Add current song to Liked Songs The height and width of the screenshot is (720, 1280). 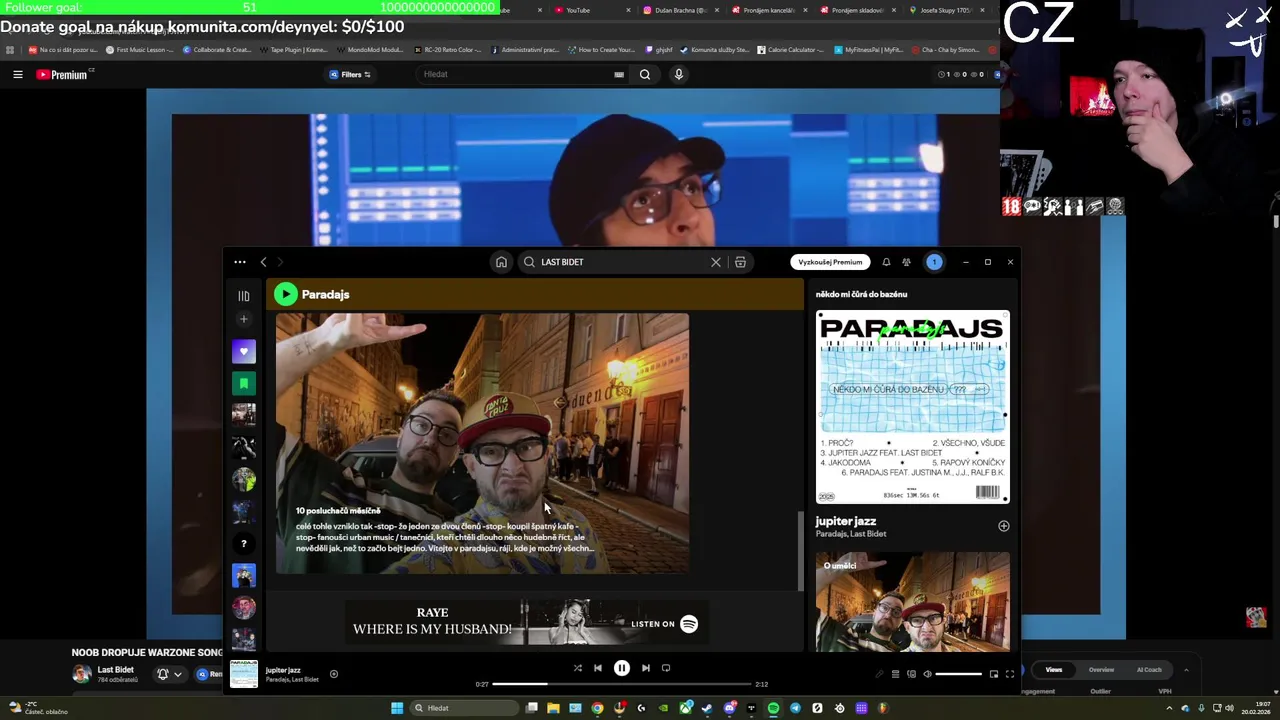334,674
